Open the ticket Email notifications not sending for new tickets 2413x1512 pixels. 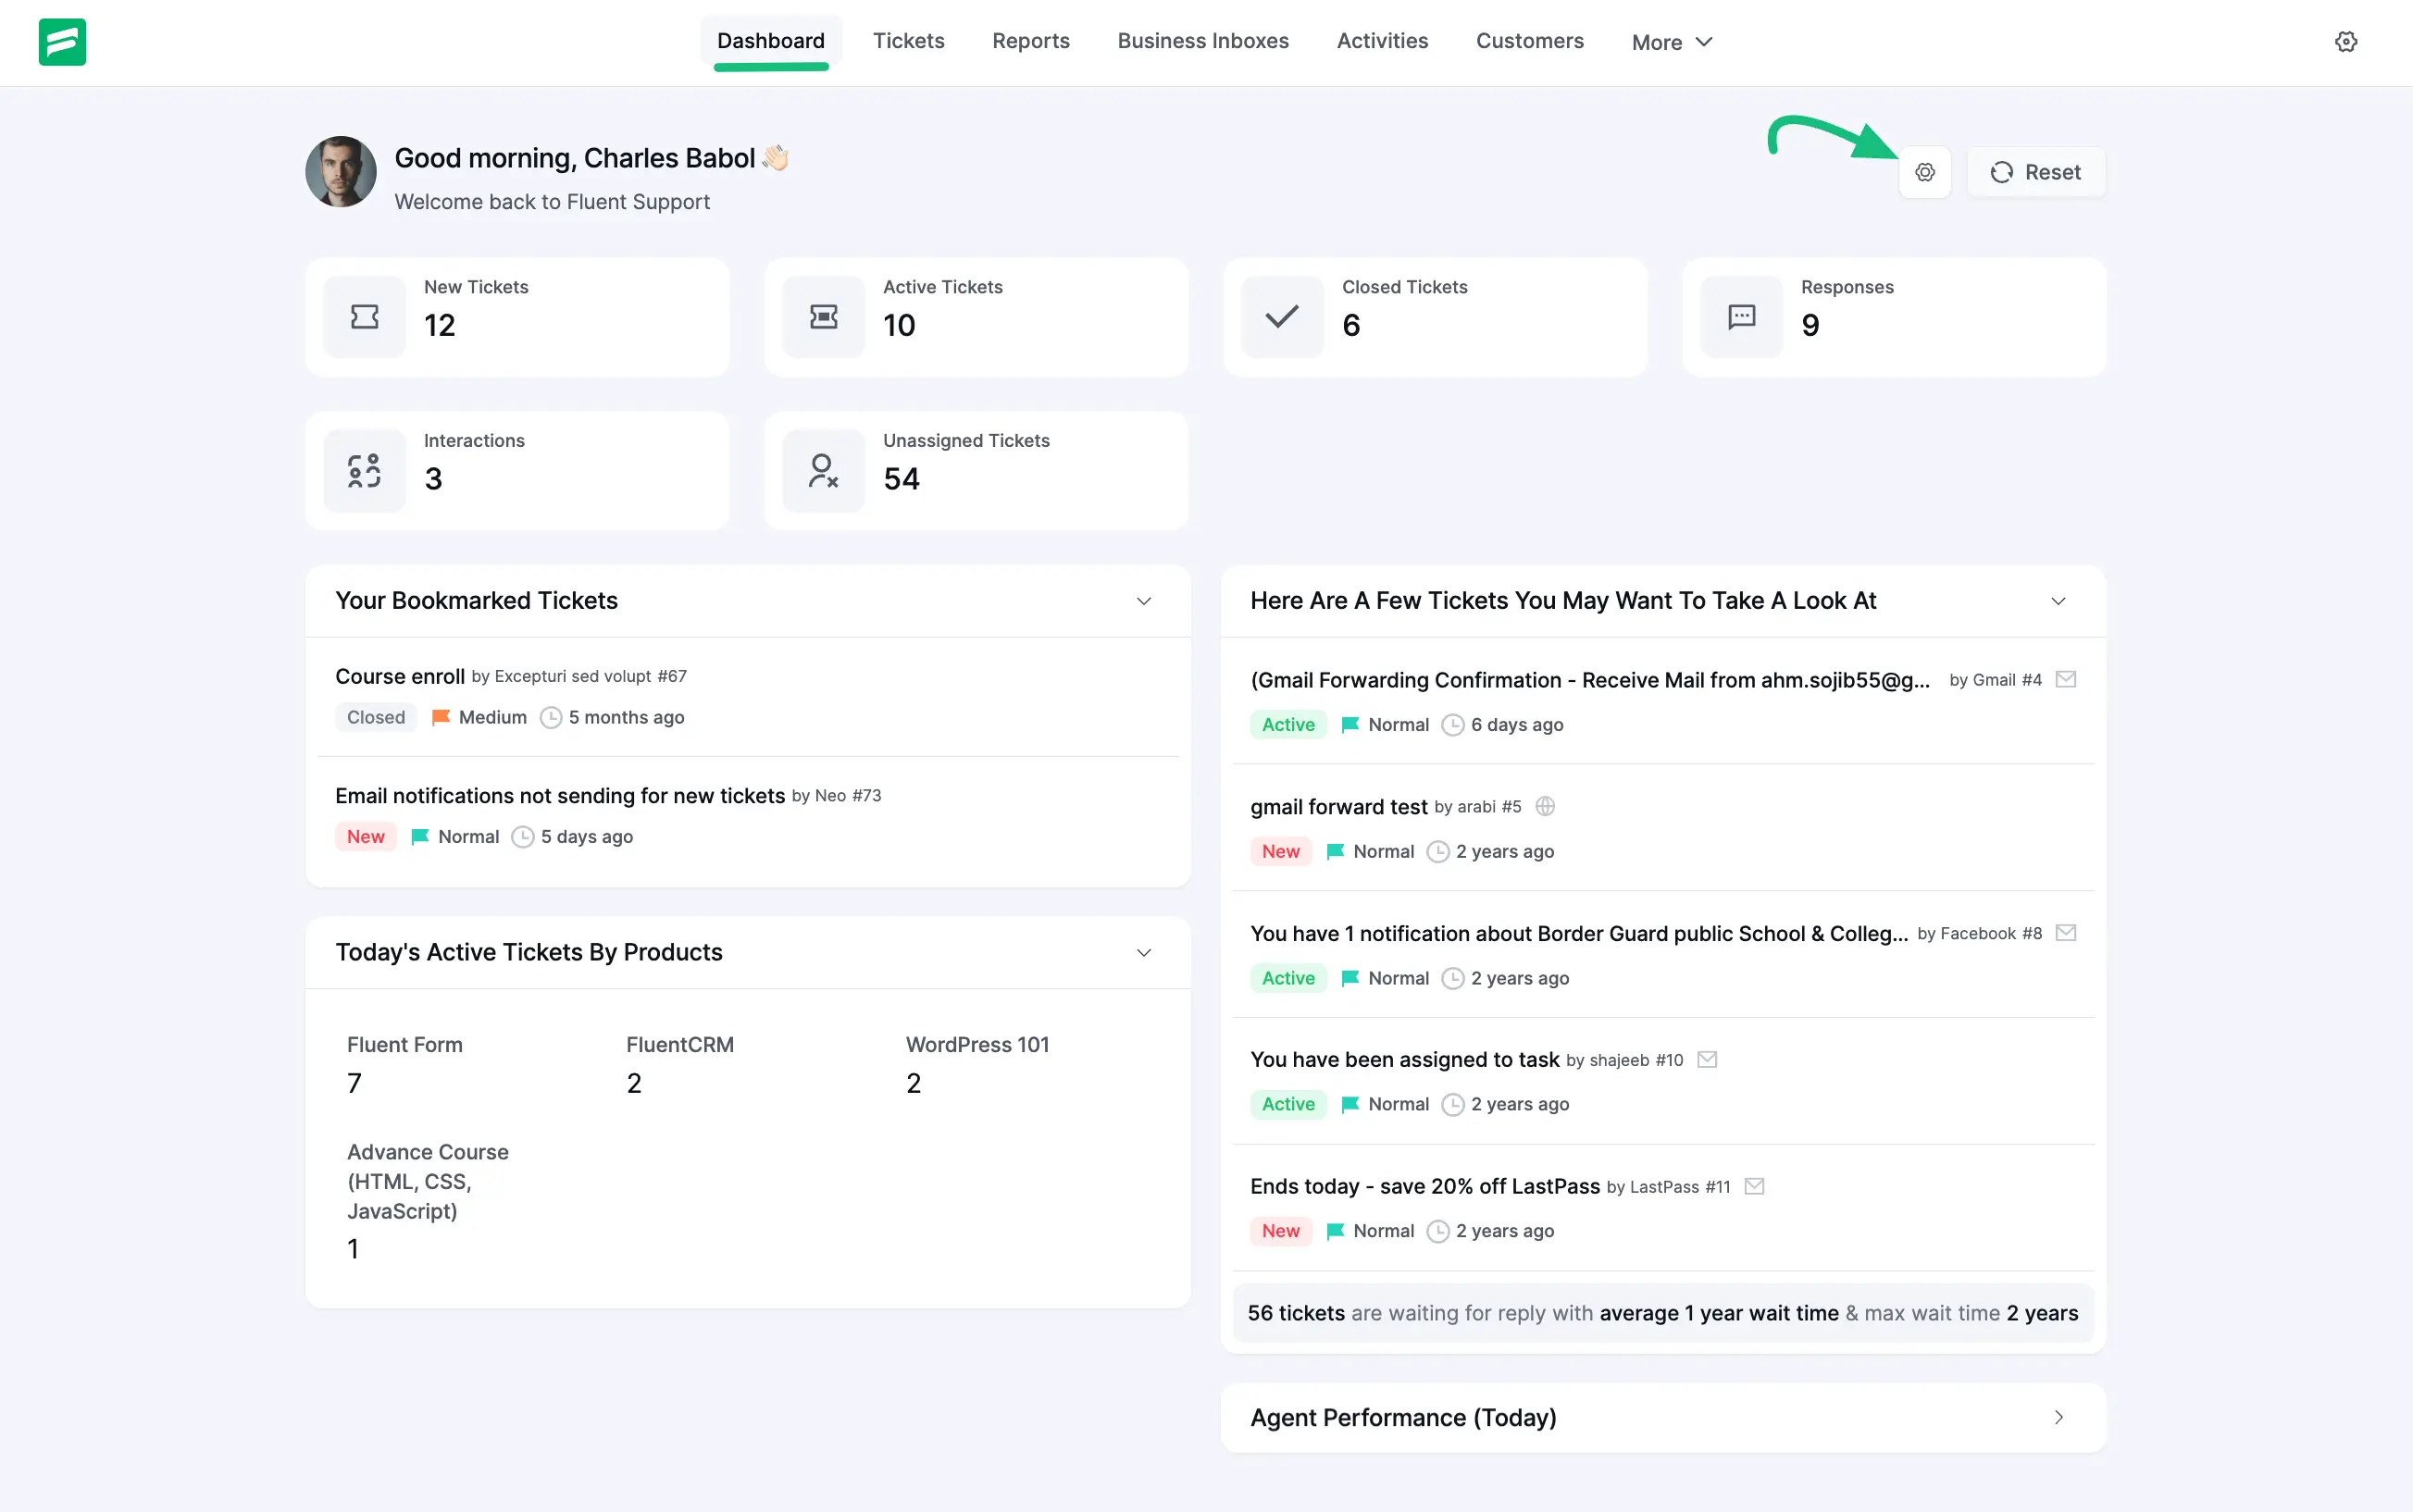coord(560,795)
